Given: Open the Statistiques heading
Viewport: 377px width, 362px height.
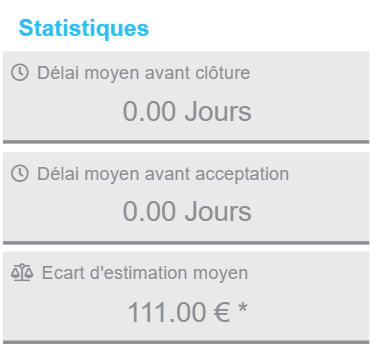Looking at the screenshot, I should pyautogui.click(x=84, y=28).
